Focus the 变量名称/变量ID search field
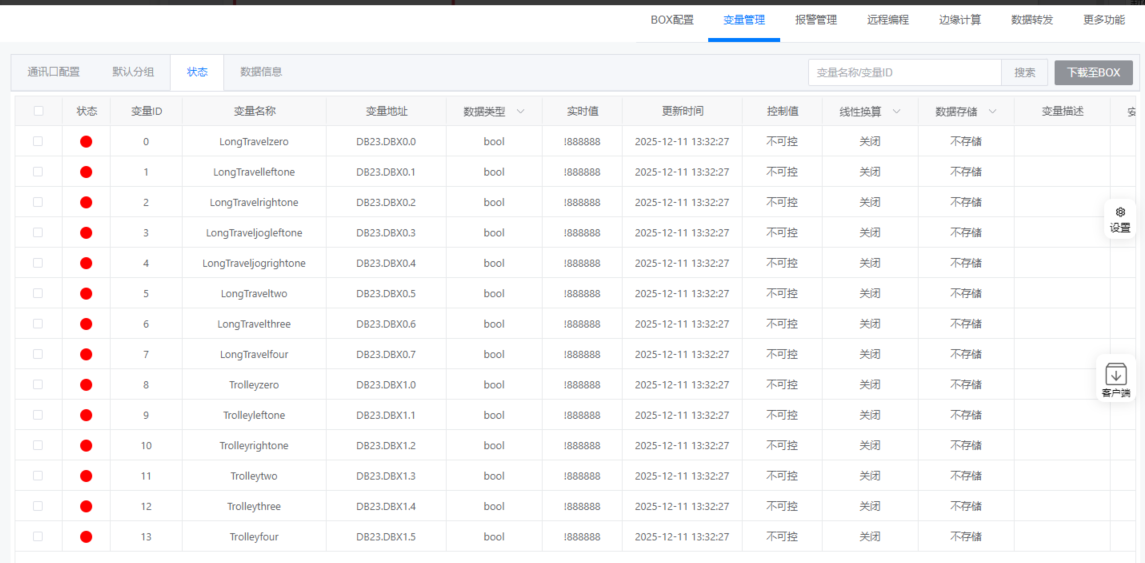The width and height of the screenshot is (1145, 563). (x=904, y=72)
